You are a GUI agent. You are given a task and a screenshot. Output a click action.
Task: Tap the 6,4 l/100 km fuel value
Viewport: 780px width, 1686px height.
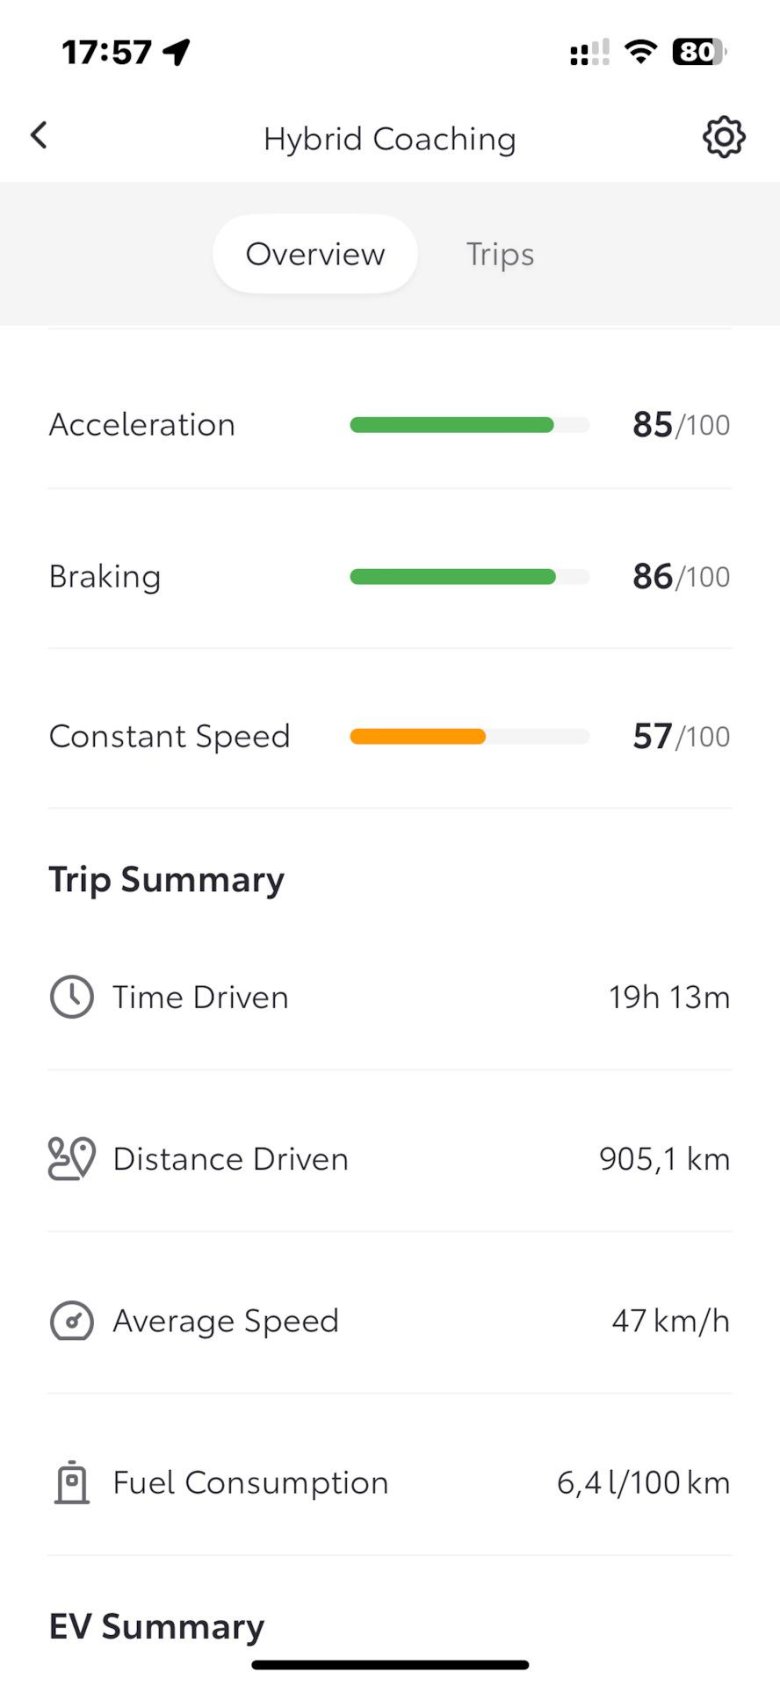[642, 1483]
